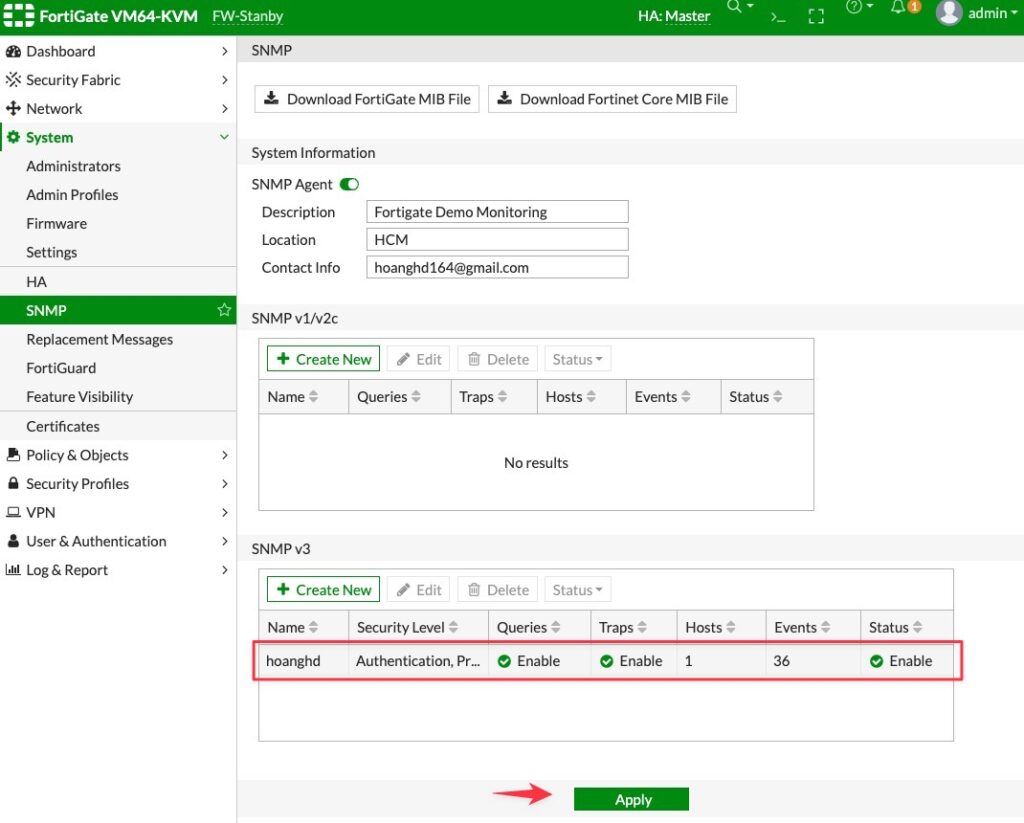Go to the Firmware page
The image size is (1024, 823).
click(56, 223)
